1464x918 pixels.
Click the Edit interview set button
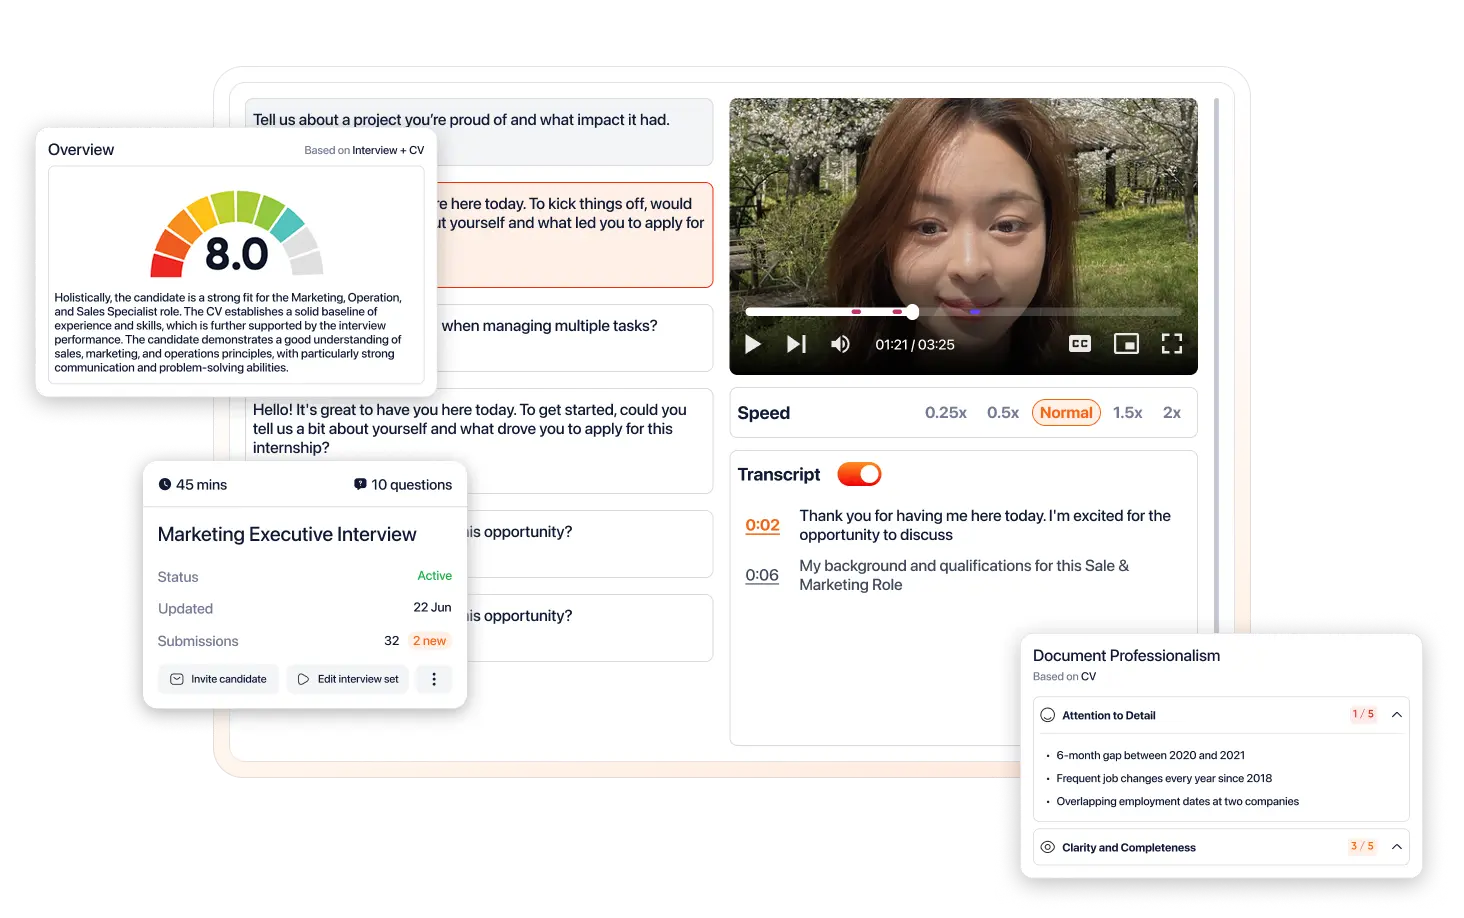coord(347,679)
